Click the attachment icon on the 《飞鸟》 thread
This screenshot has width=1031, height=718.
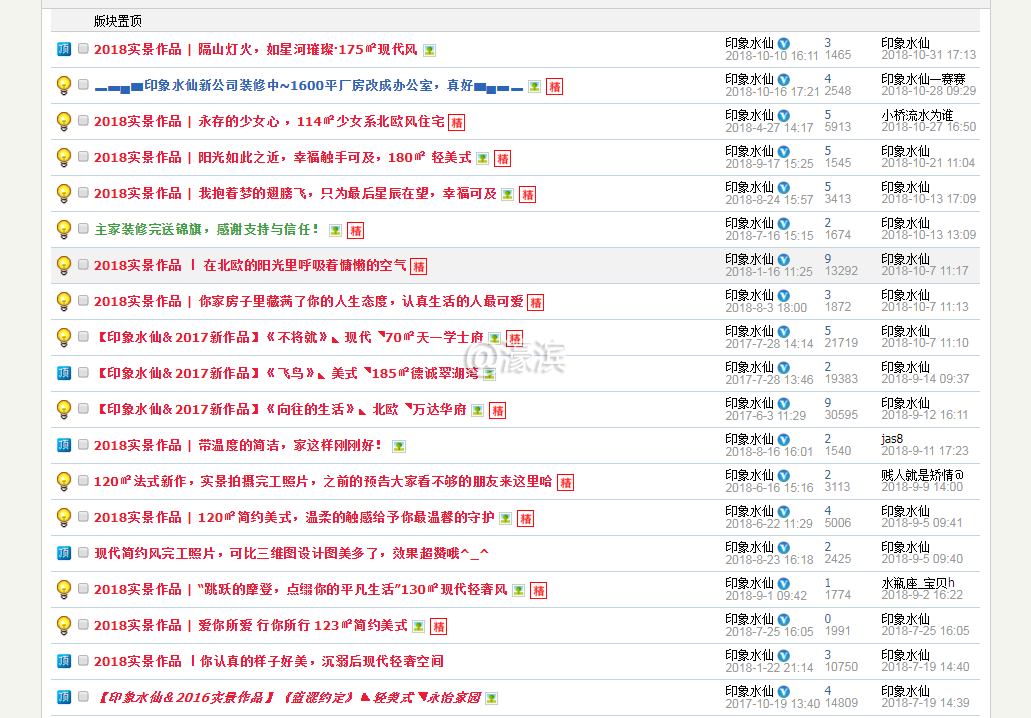489,373
